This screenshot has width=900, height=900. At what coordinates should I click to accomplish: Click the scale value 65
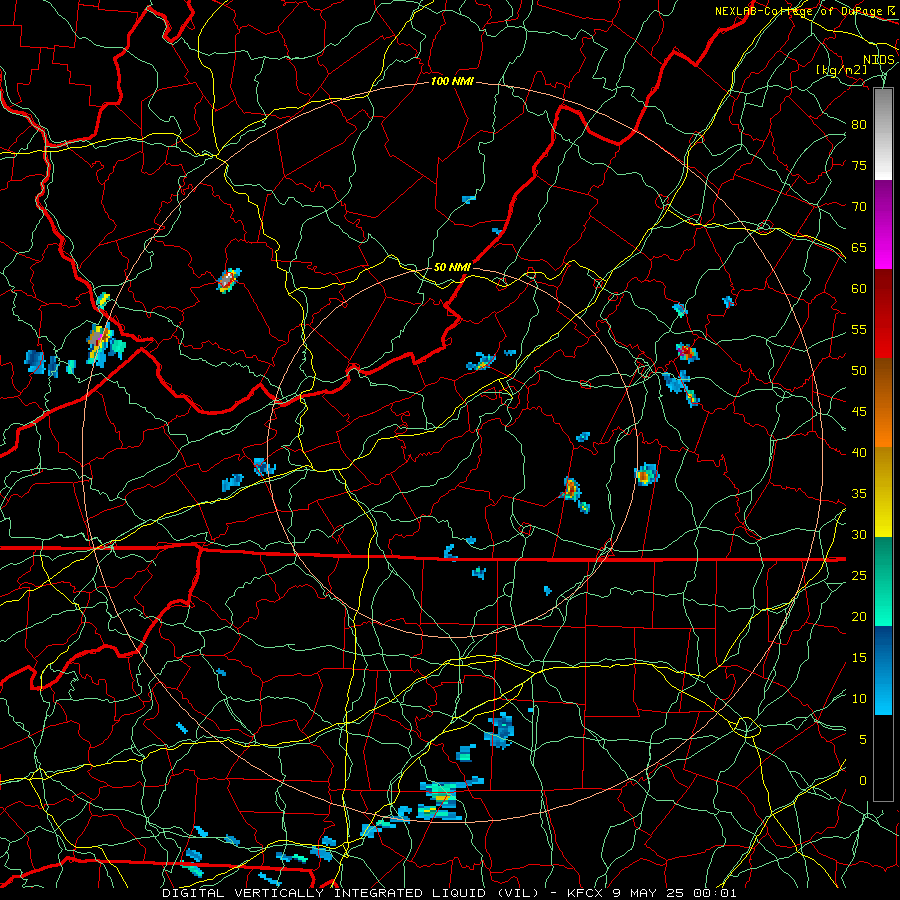click(x=859, y=247)
